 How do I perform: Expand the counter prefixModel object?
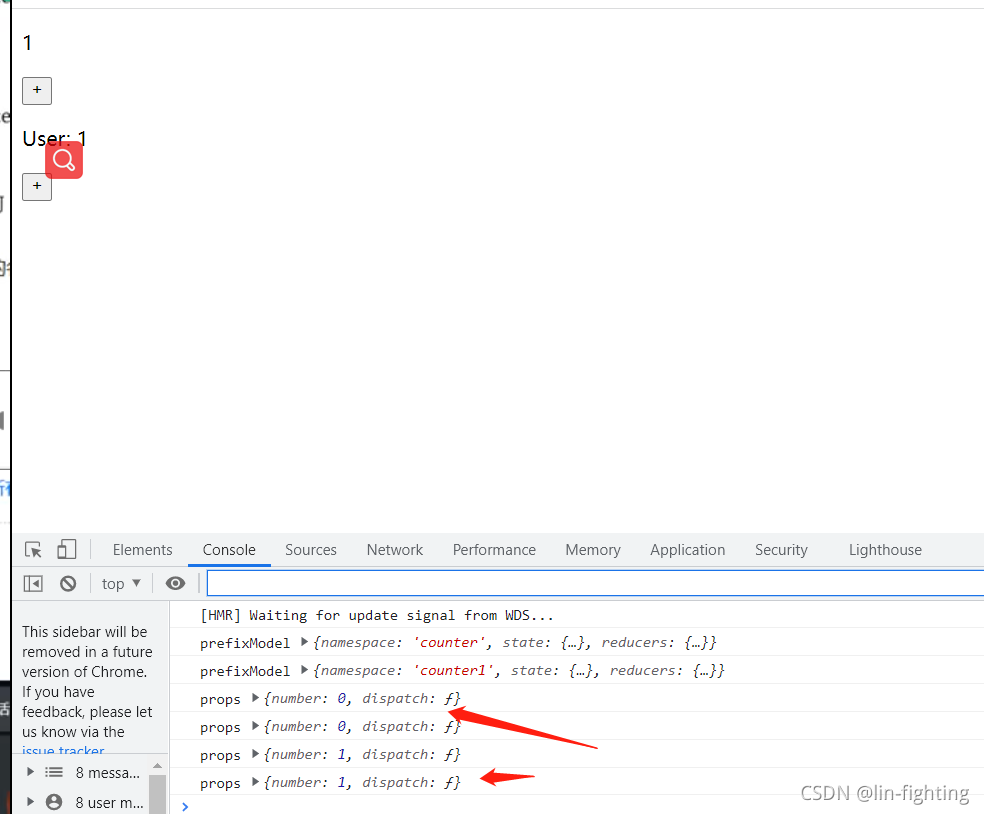304,641
